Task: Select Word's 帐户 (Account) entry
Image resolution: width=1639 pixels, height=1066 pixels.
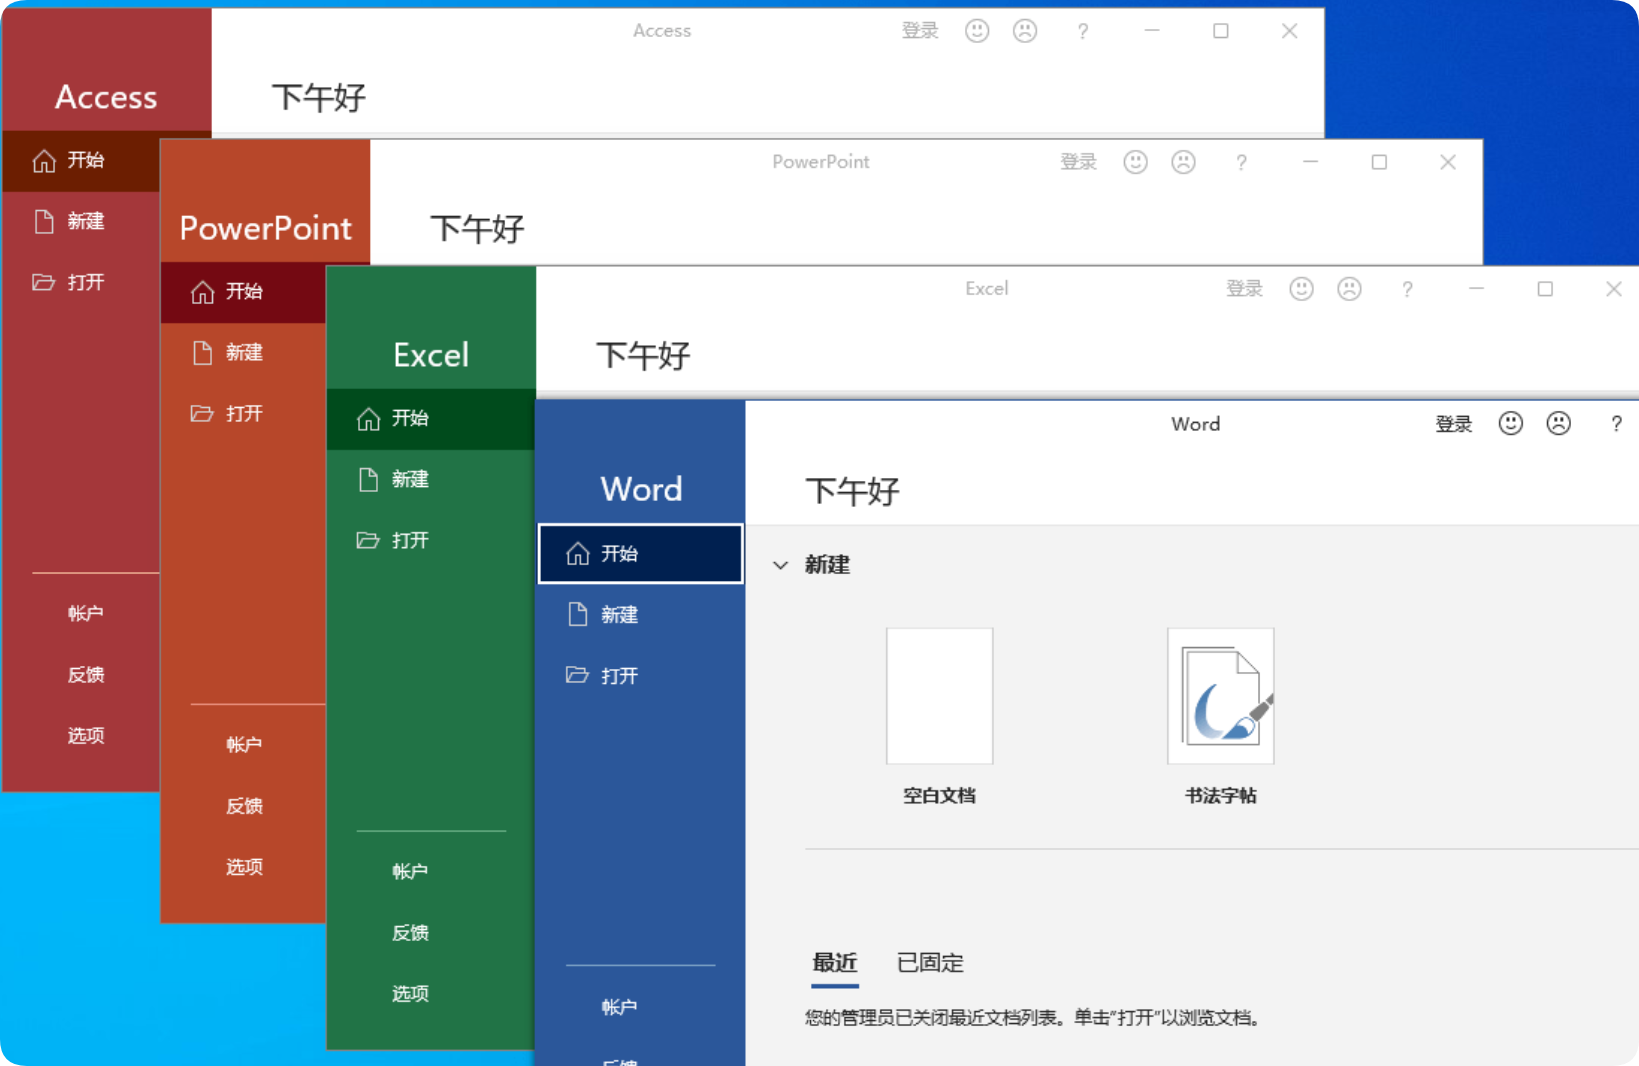Action: coord(620,1006)
